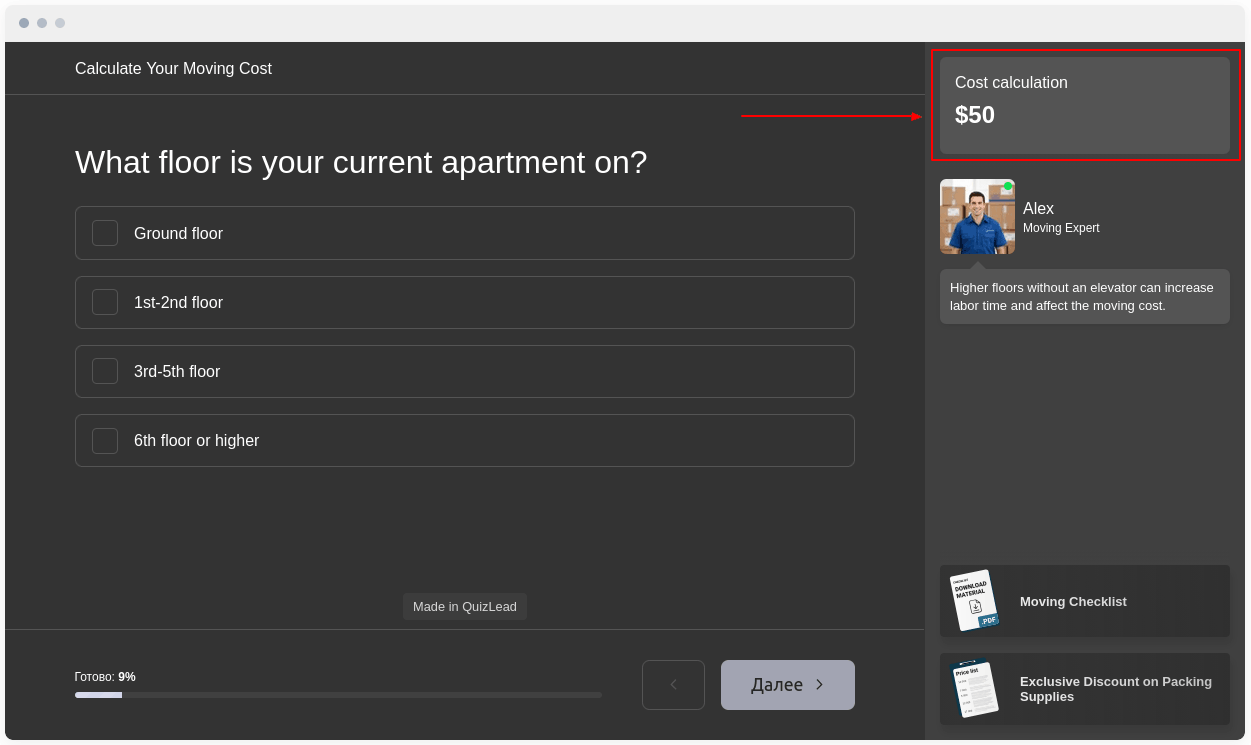This screenshot has height=745, width=1251.
Task: Enable the 6th floor or higher checkbox
Action: pos(105,441)
